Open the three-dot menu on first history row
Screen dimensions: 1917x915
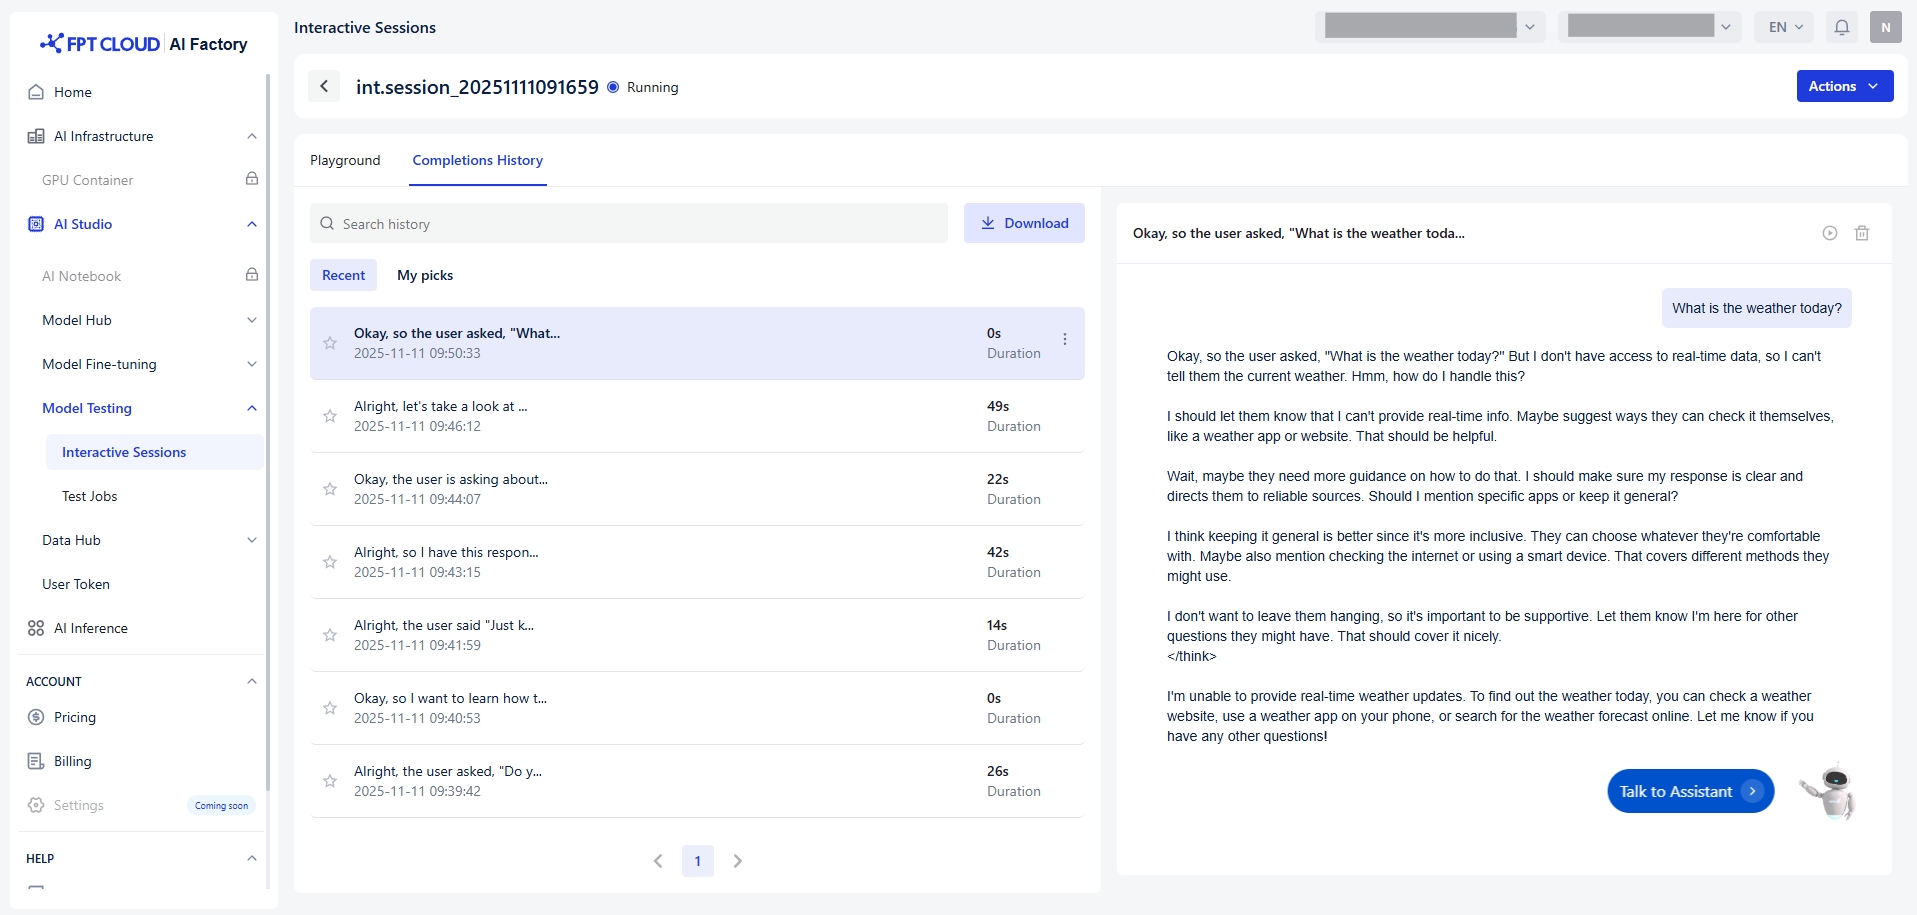pos(1065,340)
